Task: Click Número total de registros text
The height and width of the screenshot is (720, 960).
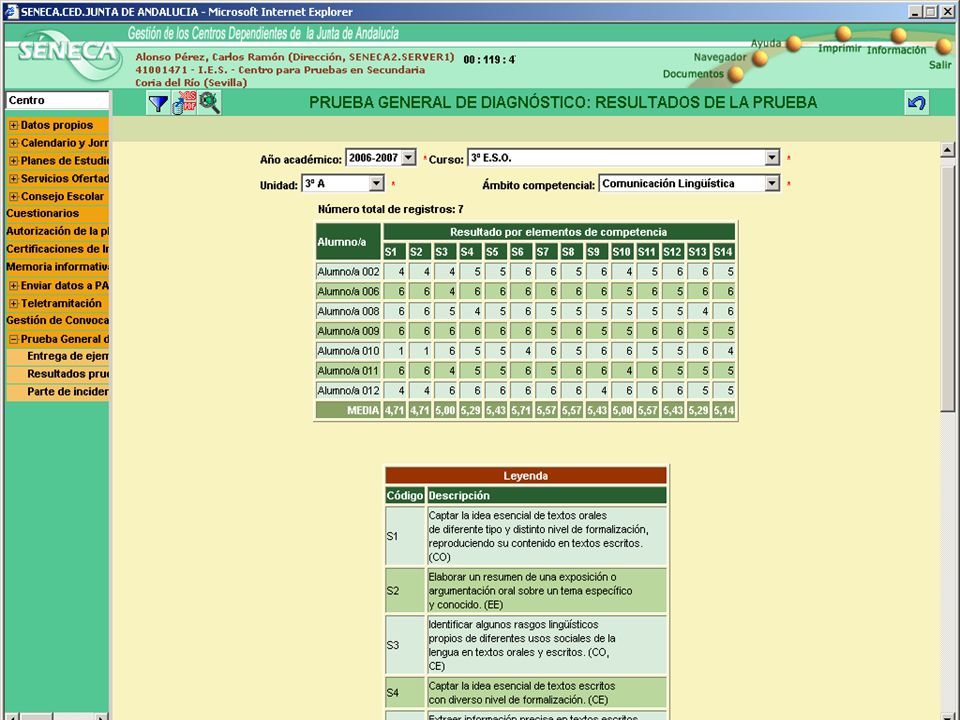Action: [391, 209]
